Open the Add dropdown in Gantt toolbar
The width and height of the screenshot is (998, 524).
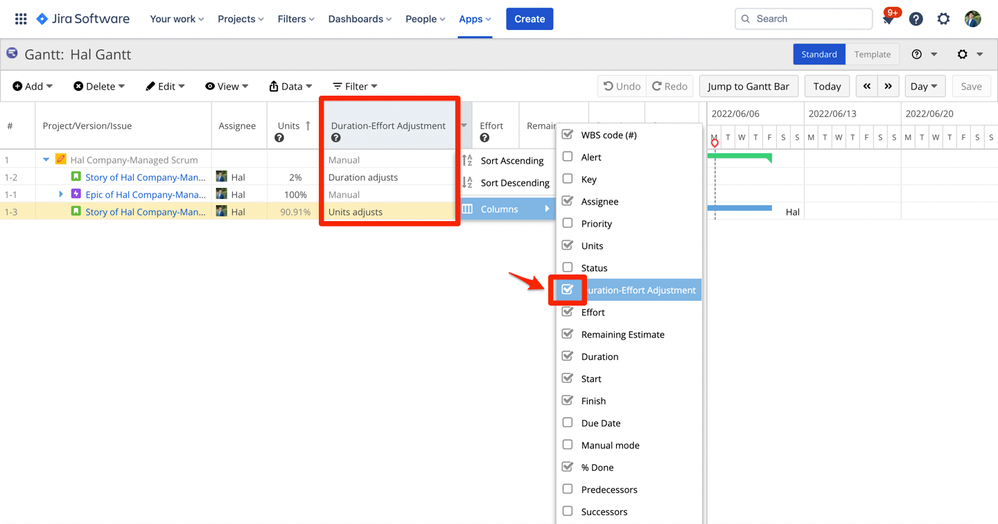pos(32,86)
